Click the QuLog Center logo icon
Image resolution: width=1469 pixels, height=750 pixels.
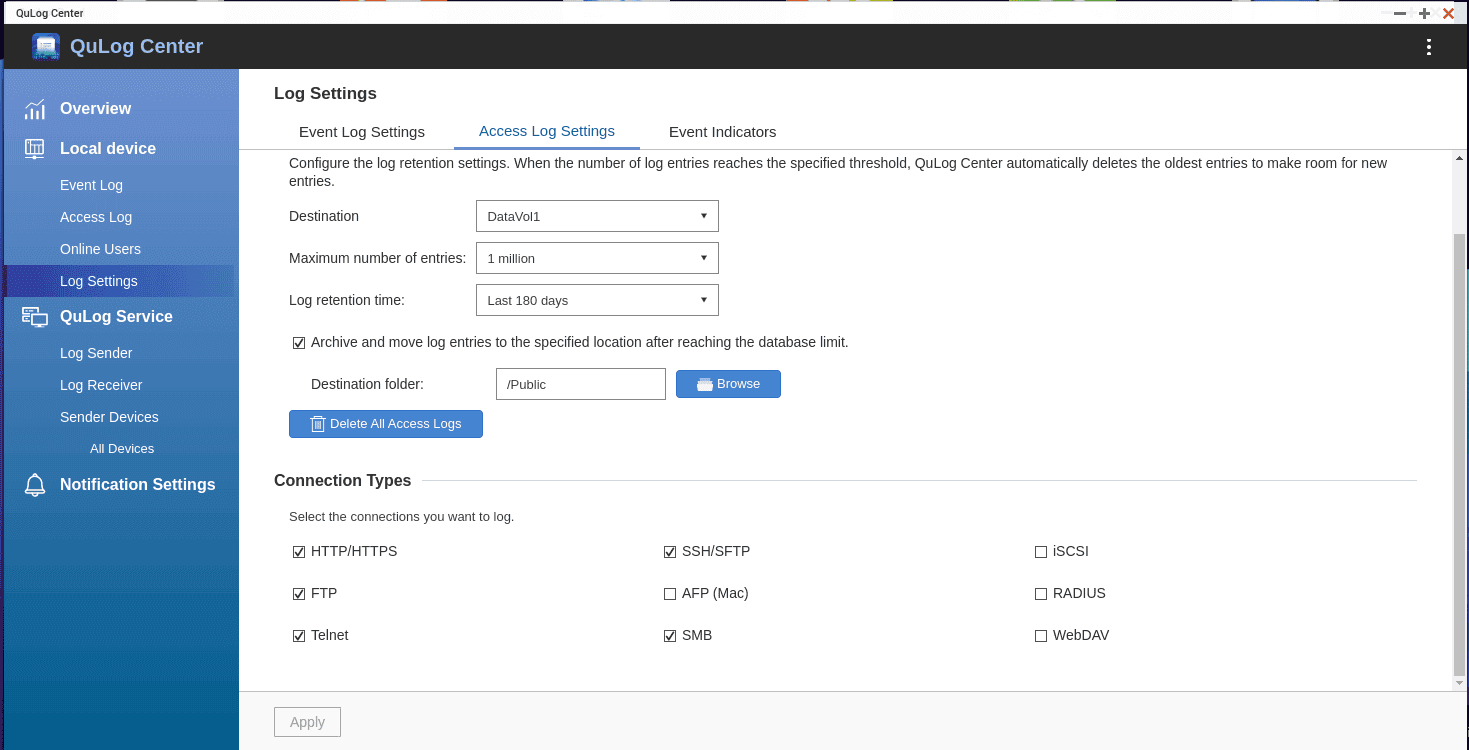tap(46, 47)
